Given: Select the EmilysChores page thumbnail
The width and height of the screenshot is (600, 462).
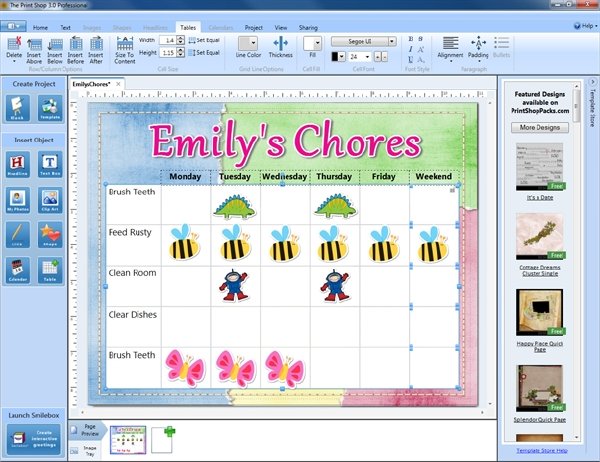Looking at the screenshot, I should tap(128, 440).
